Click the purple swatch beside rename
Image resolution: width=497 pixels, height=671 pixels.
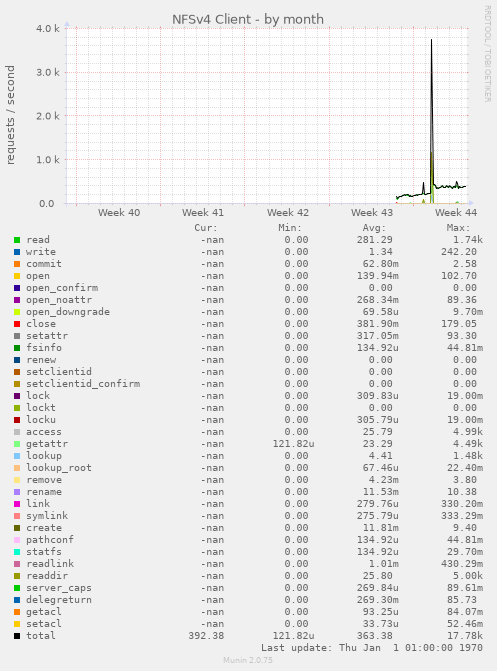[17, 492]
